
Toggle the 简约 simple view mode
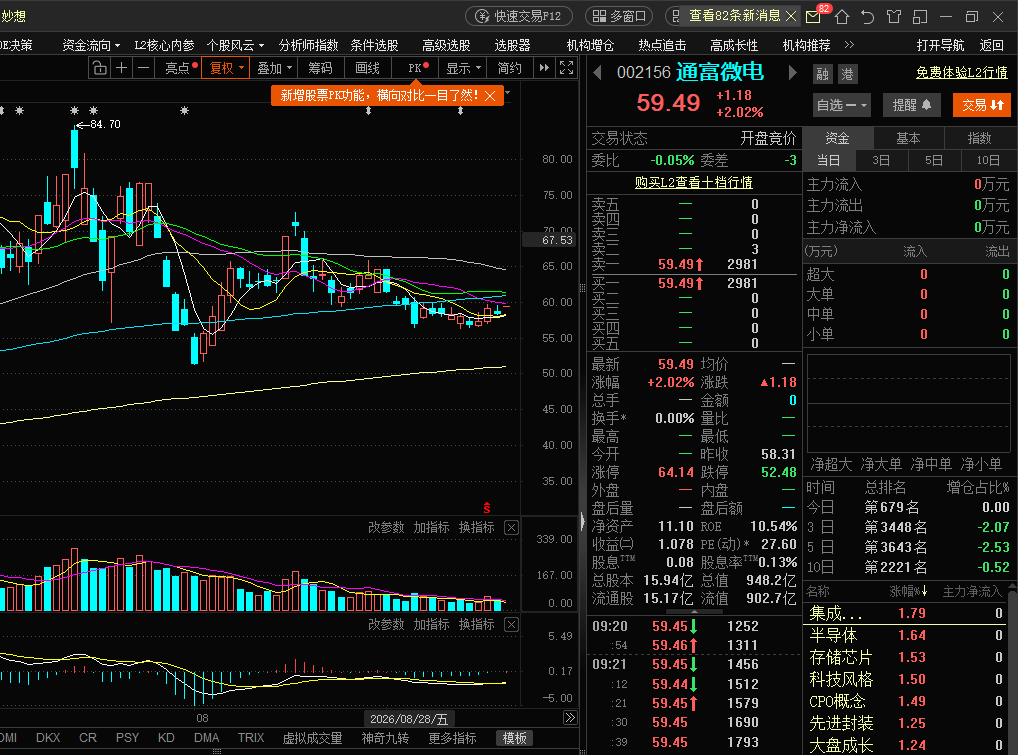(510, 68)
